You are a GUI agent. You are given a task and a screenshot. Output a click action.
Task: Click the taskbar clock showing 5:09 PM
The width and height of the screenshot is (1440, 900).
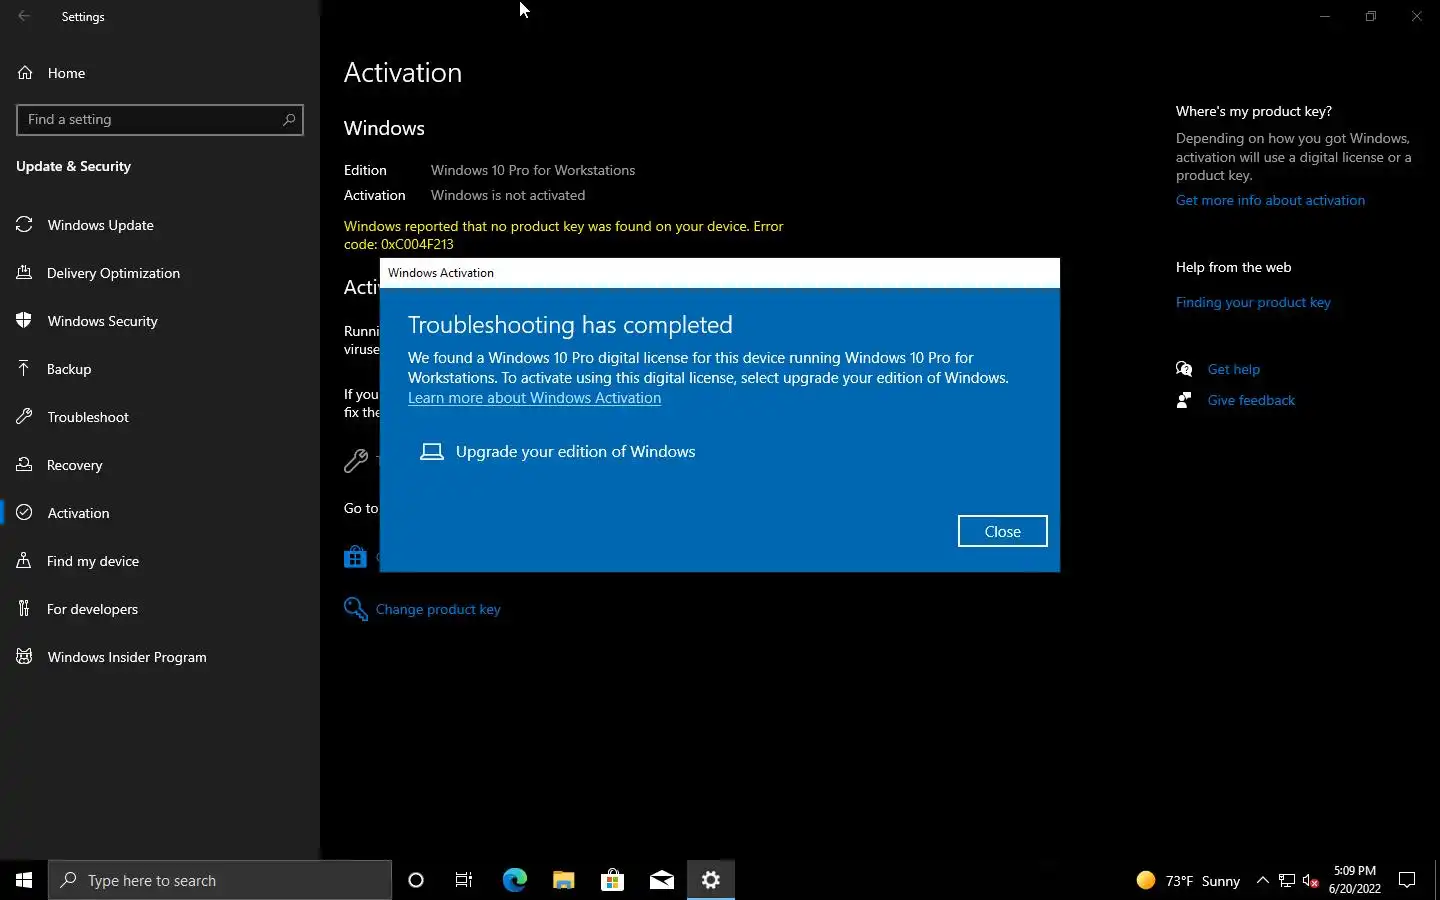[x=1355, y=880]
